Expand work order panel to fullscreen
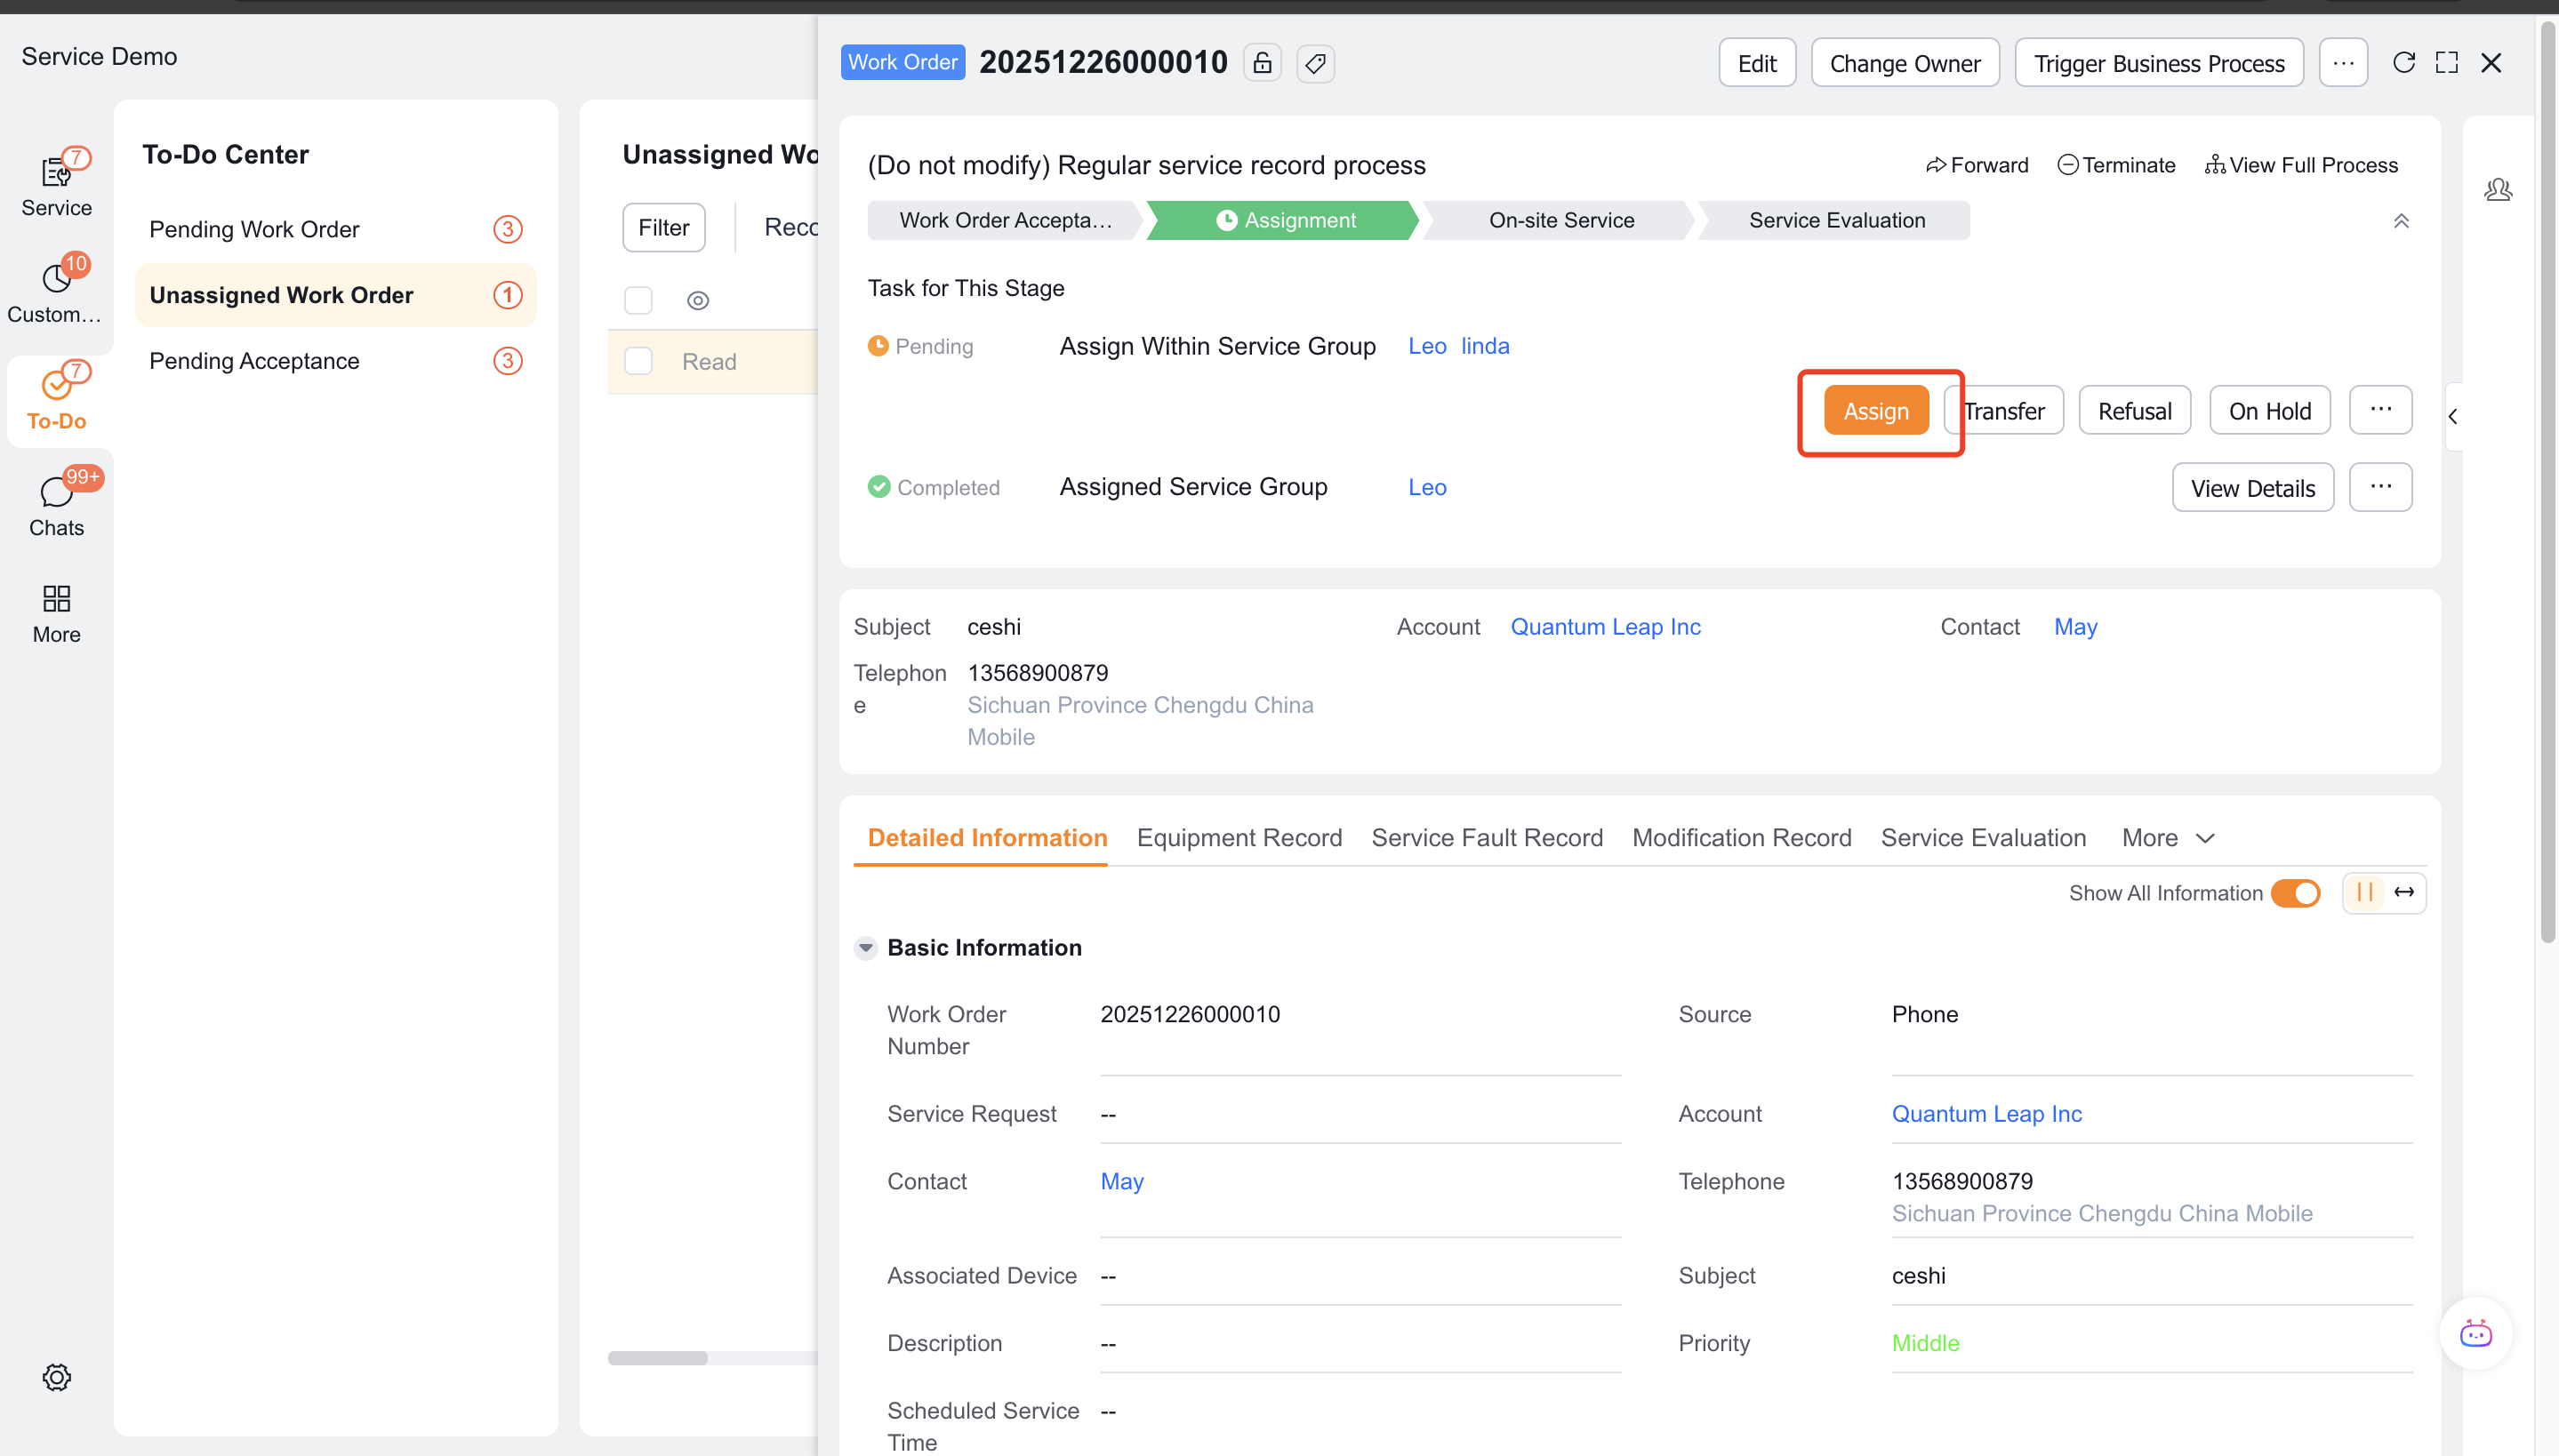This screenshot has height=1456, width=2559. pyautogui.click(x=2446, y=63)
